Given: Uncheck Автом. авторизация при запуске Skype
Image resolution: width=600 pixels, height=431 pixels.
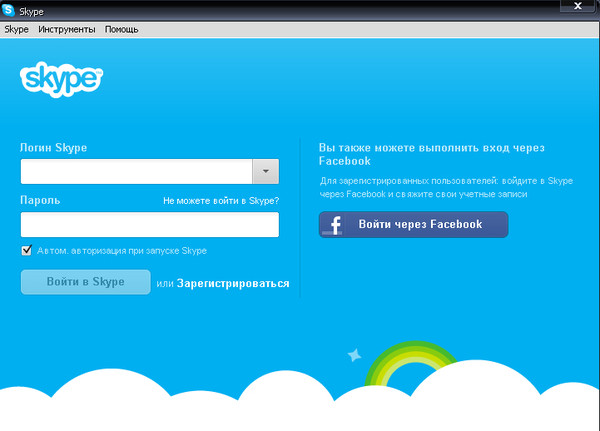Looking at the screenshot, I should [27, 250].
